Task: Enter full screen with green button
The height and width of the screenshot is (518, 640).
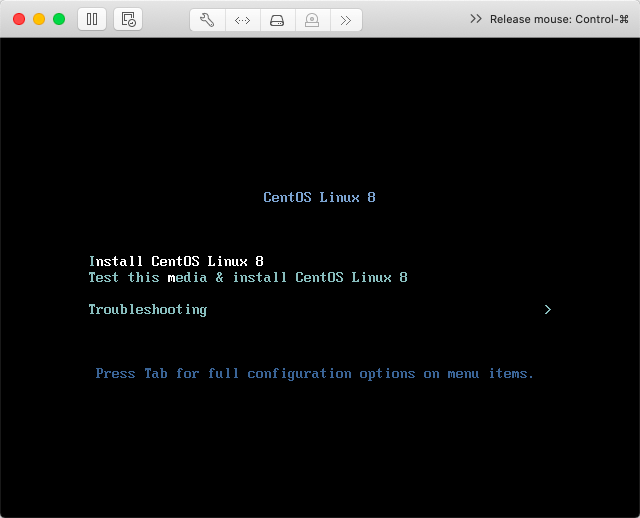Action: coord(59,19)
